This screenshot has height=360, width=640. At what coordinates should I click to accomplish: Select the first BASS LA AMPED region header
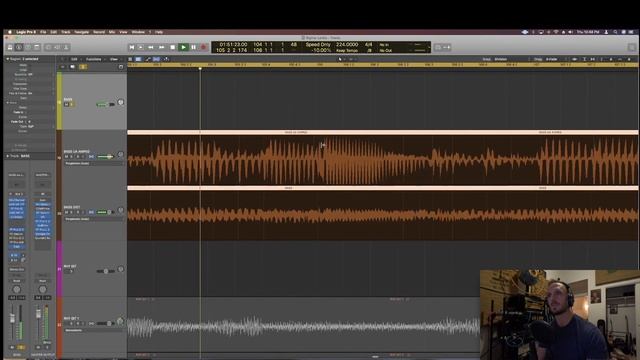coord(296,132)
